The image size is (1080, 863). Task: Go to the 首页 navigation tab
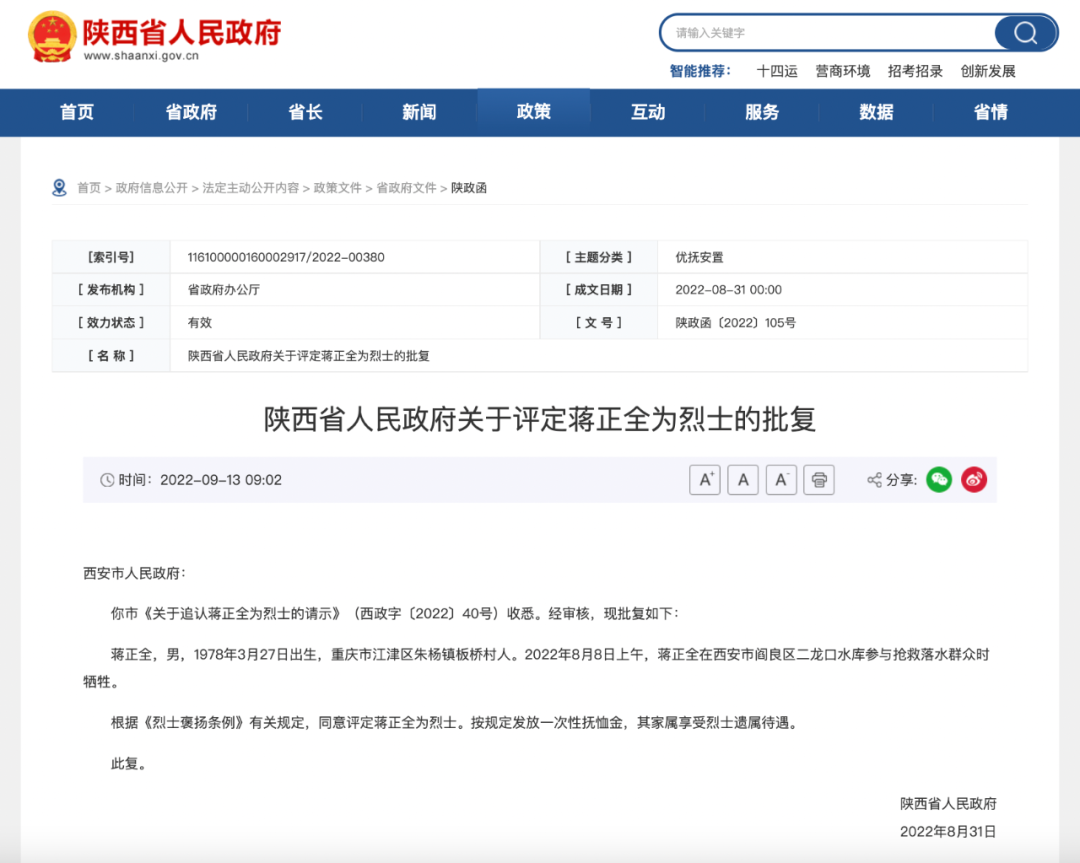coord(77,112)
